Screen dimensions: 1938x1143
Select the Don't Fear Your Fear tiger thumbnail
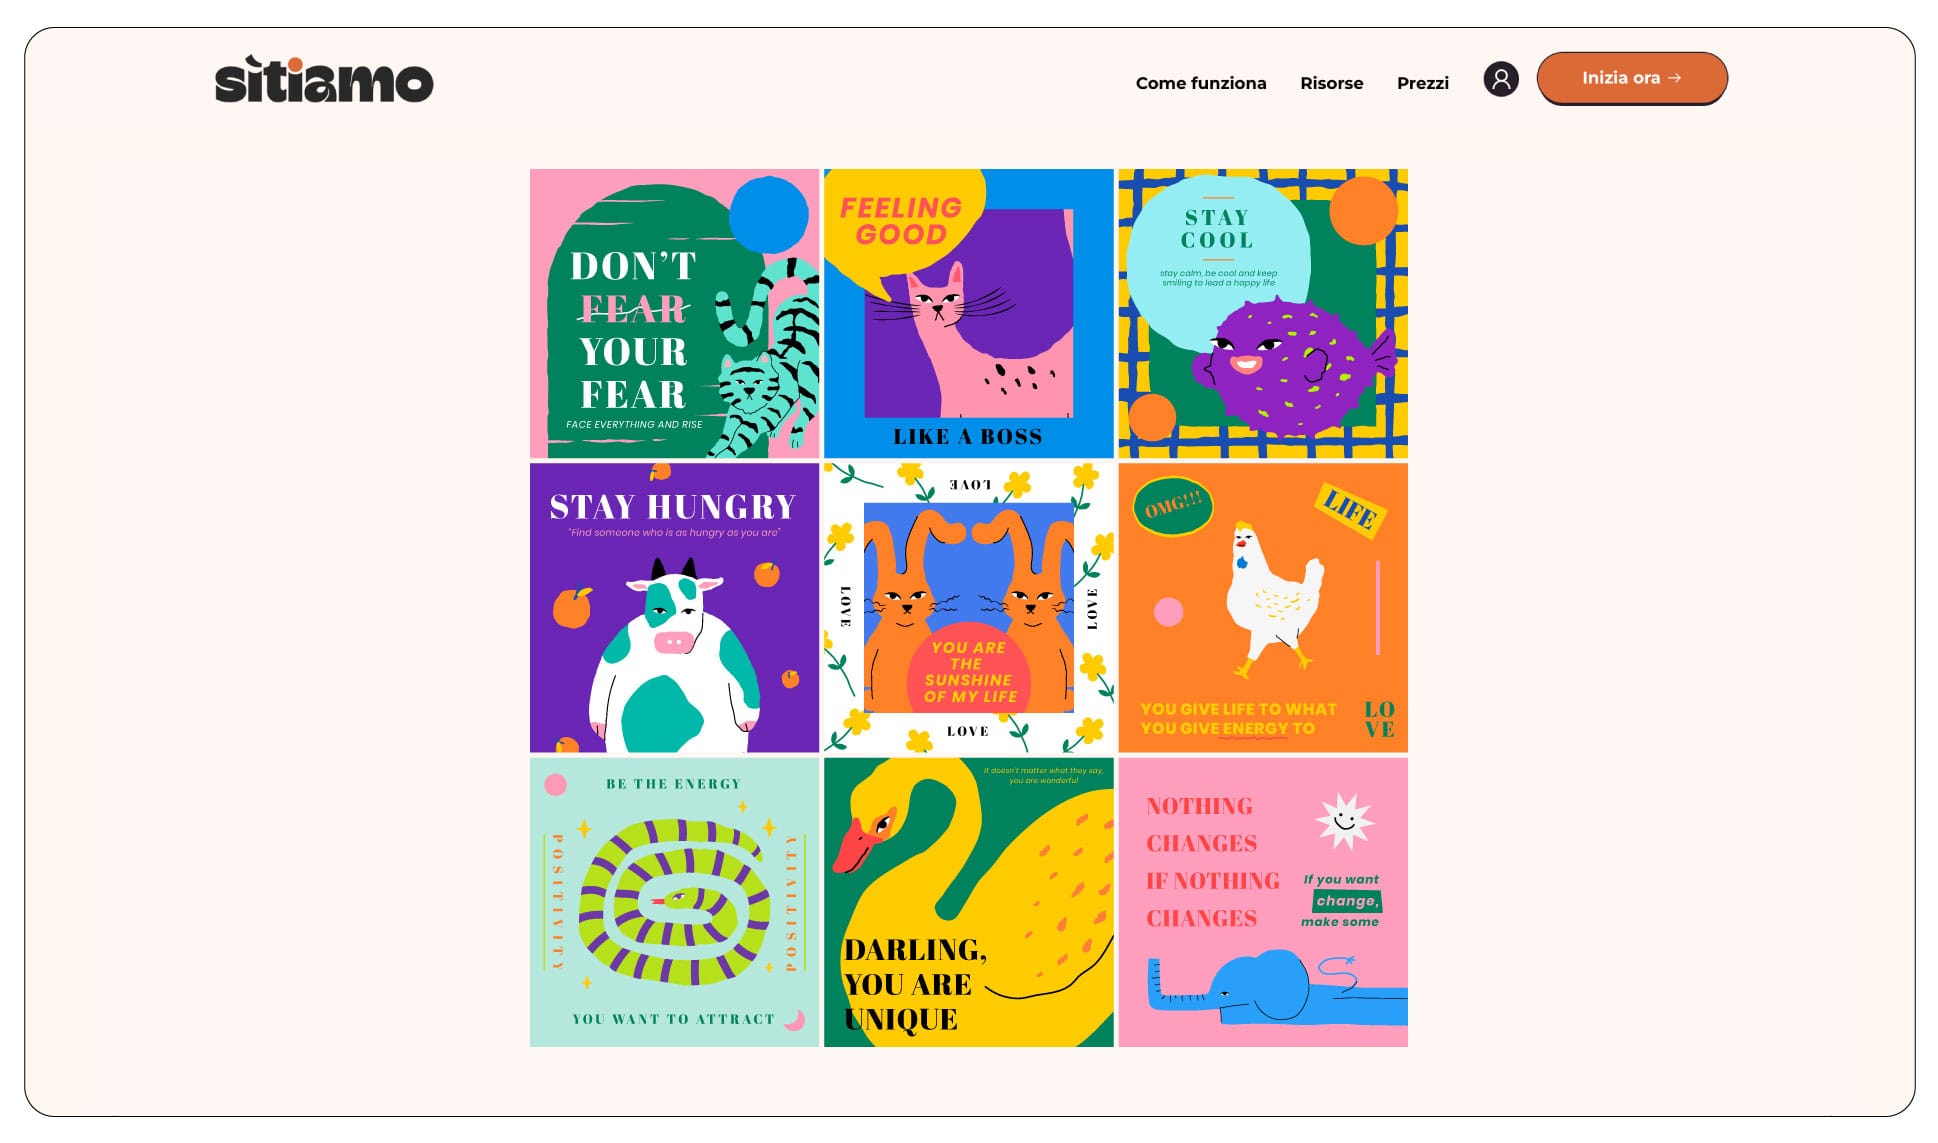coord(674,313)
